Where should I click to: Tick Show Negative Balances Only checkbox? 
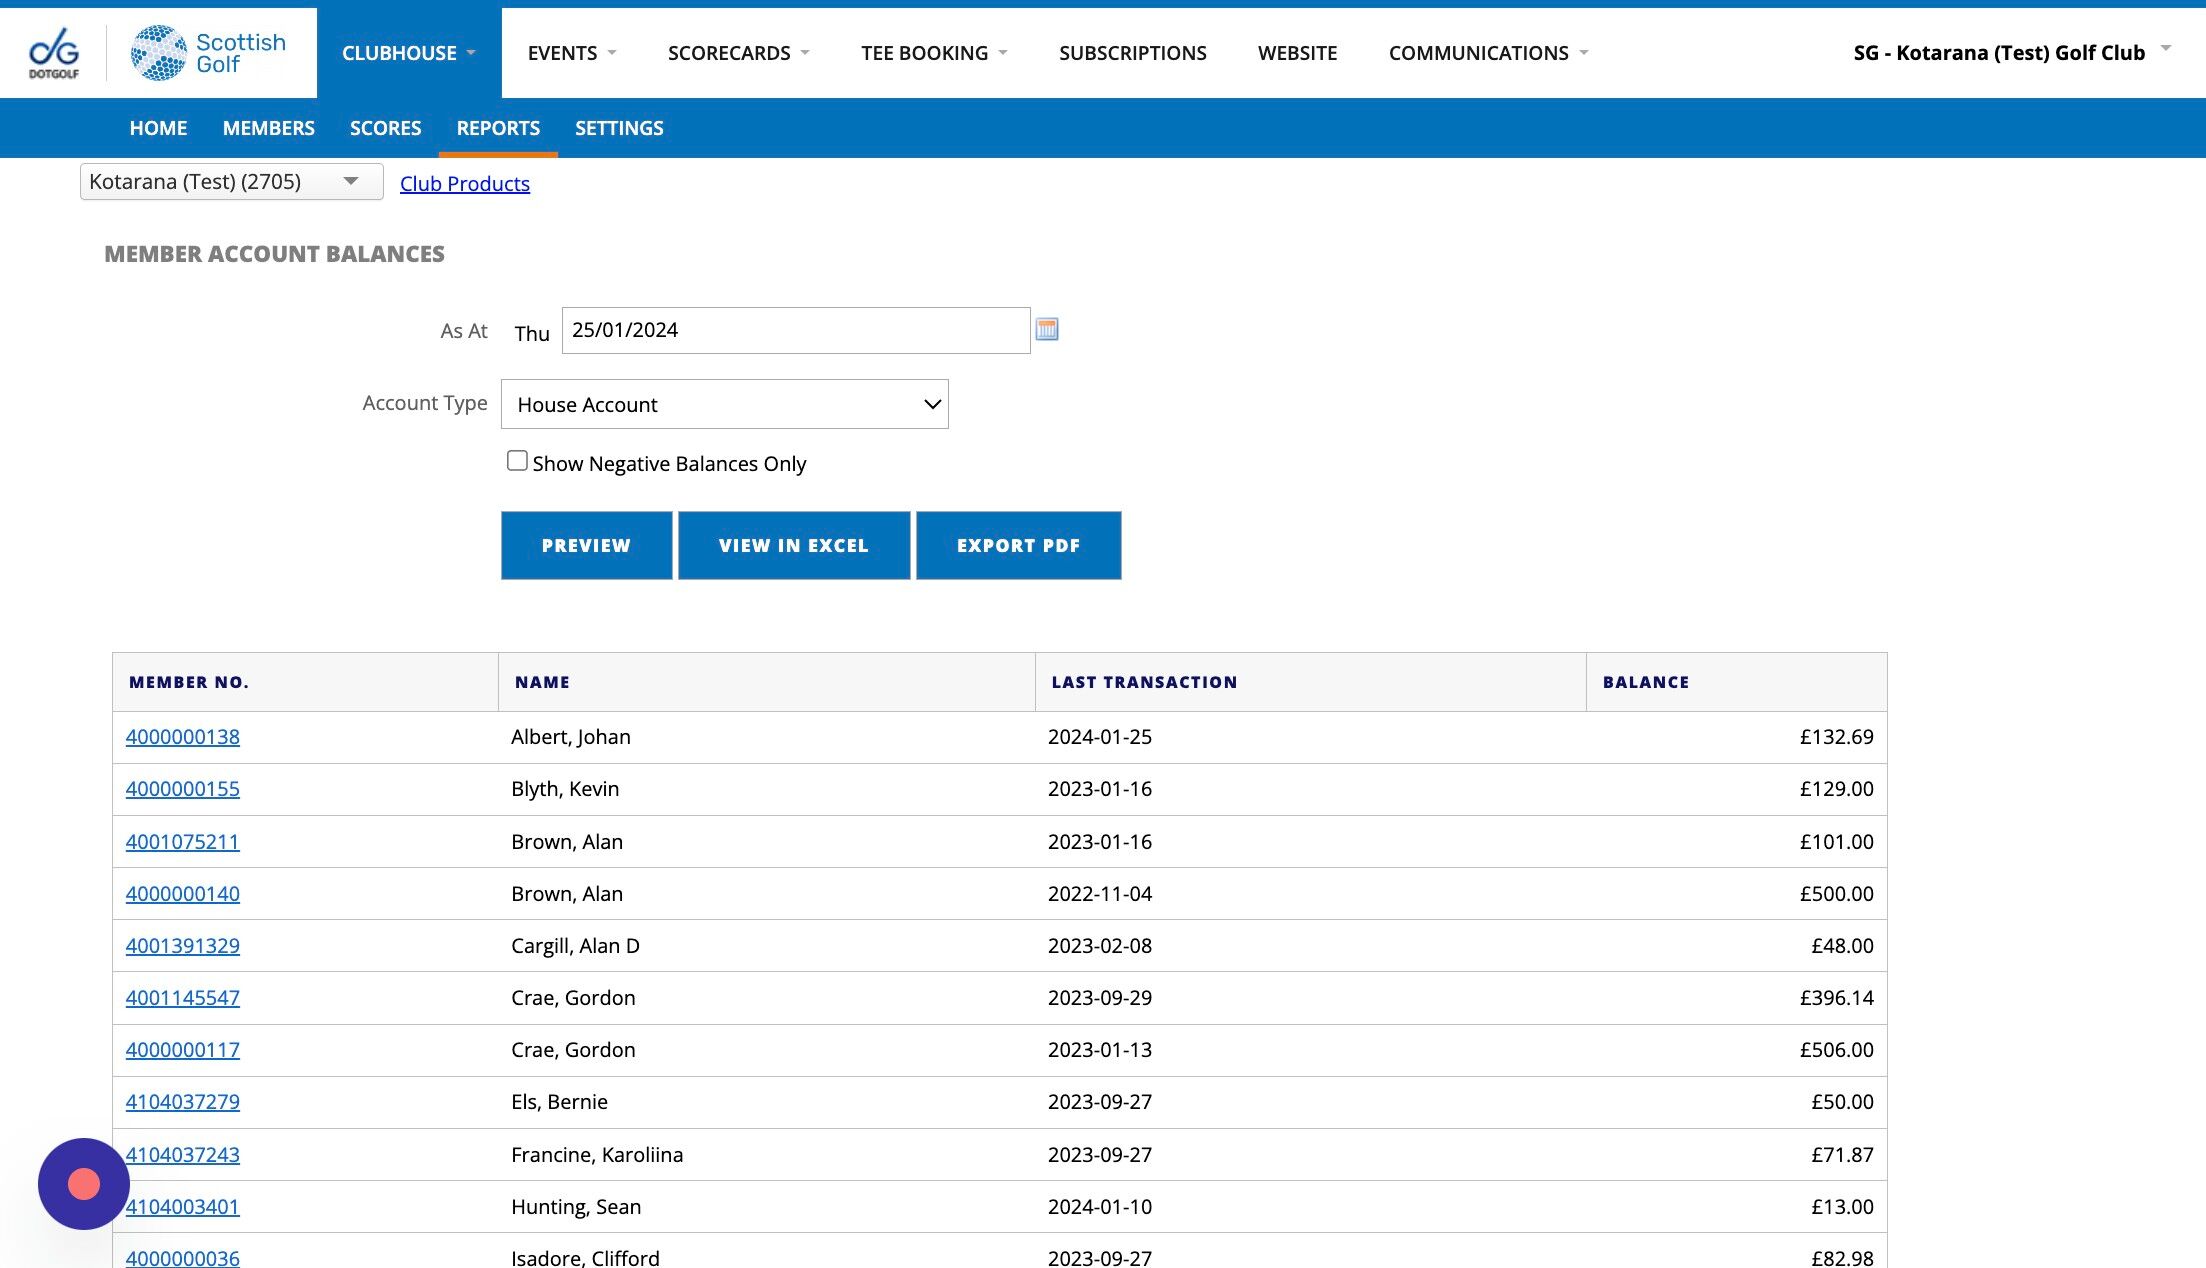(x=517, y=461)
